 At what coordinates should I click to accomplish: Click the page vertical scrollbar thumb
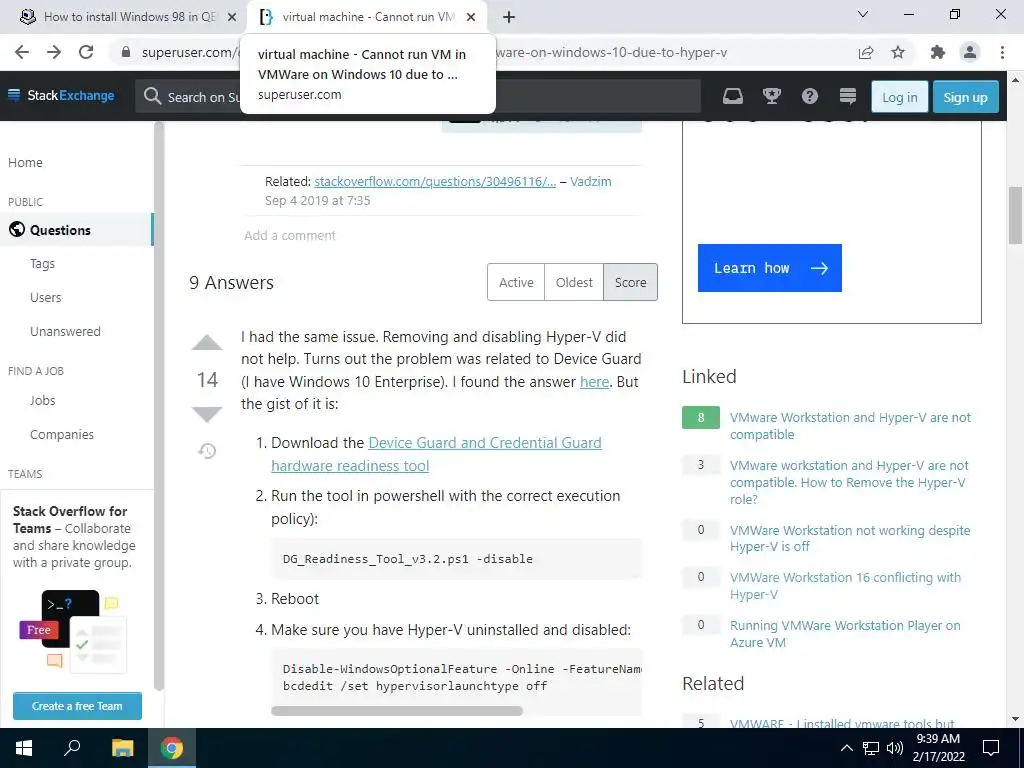coord(1016,215)
